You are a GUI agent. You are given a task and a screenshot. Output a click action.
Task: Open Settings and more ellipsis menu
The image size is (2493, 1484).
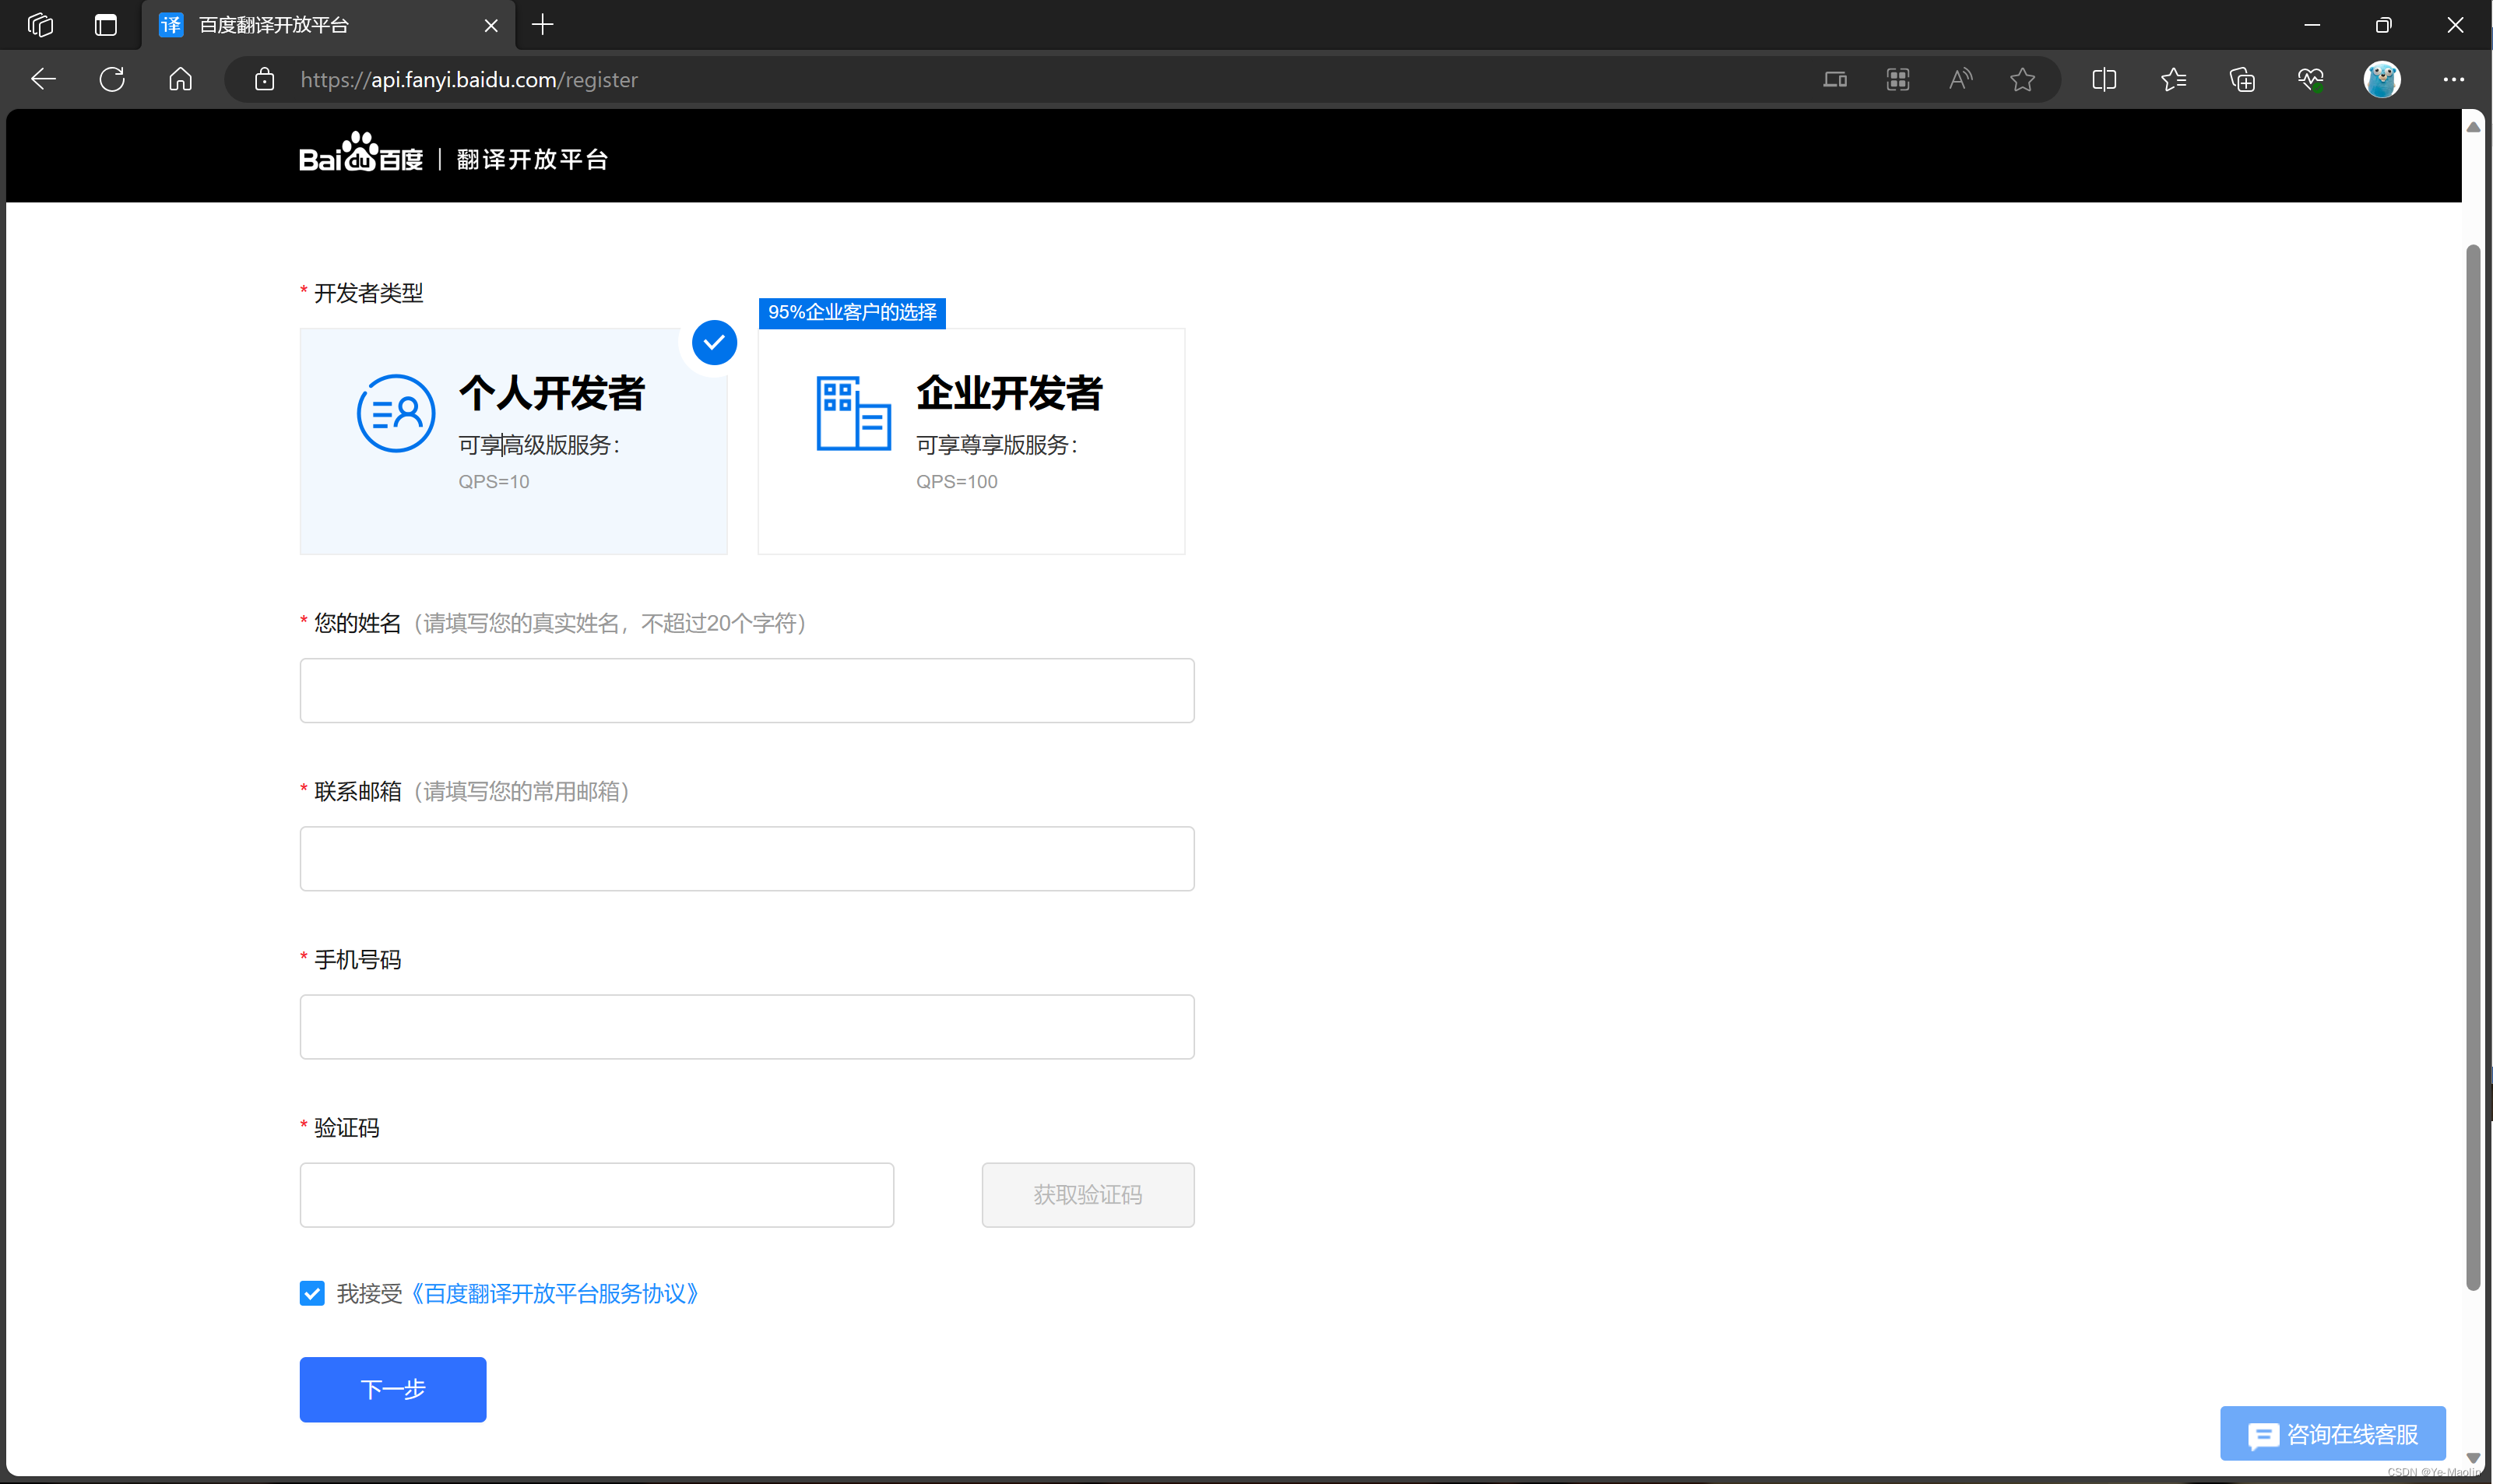(2453, 79)
